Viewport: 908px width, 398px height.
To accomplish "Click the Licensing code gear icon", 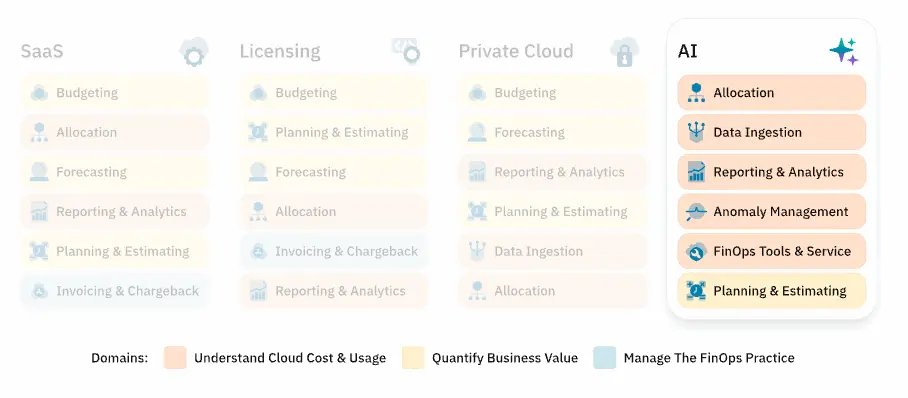I will [x=405, y=51].
